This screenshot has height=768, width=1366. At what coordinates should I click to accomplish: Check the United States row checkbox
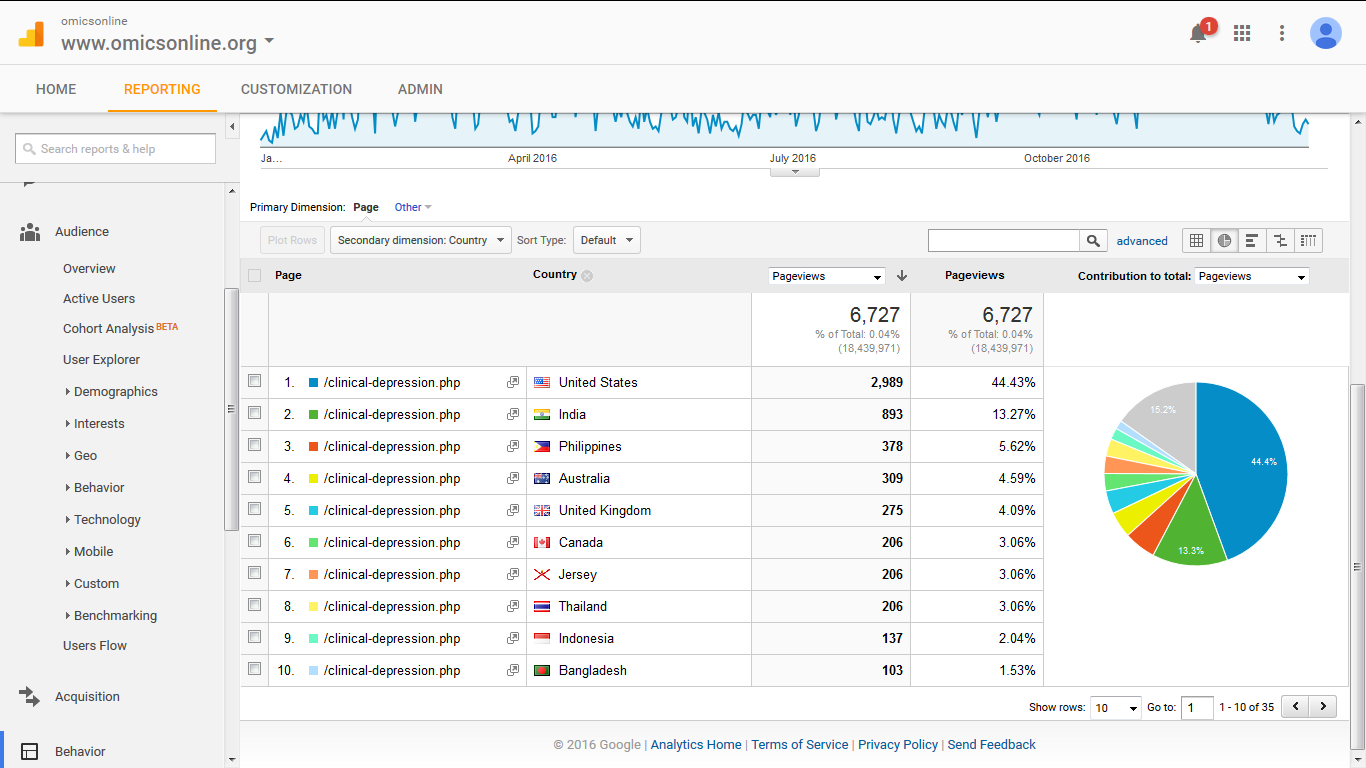254,380
